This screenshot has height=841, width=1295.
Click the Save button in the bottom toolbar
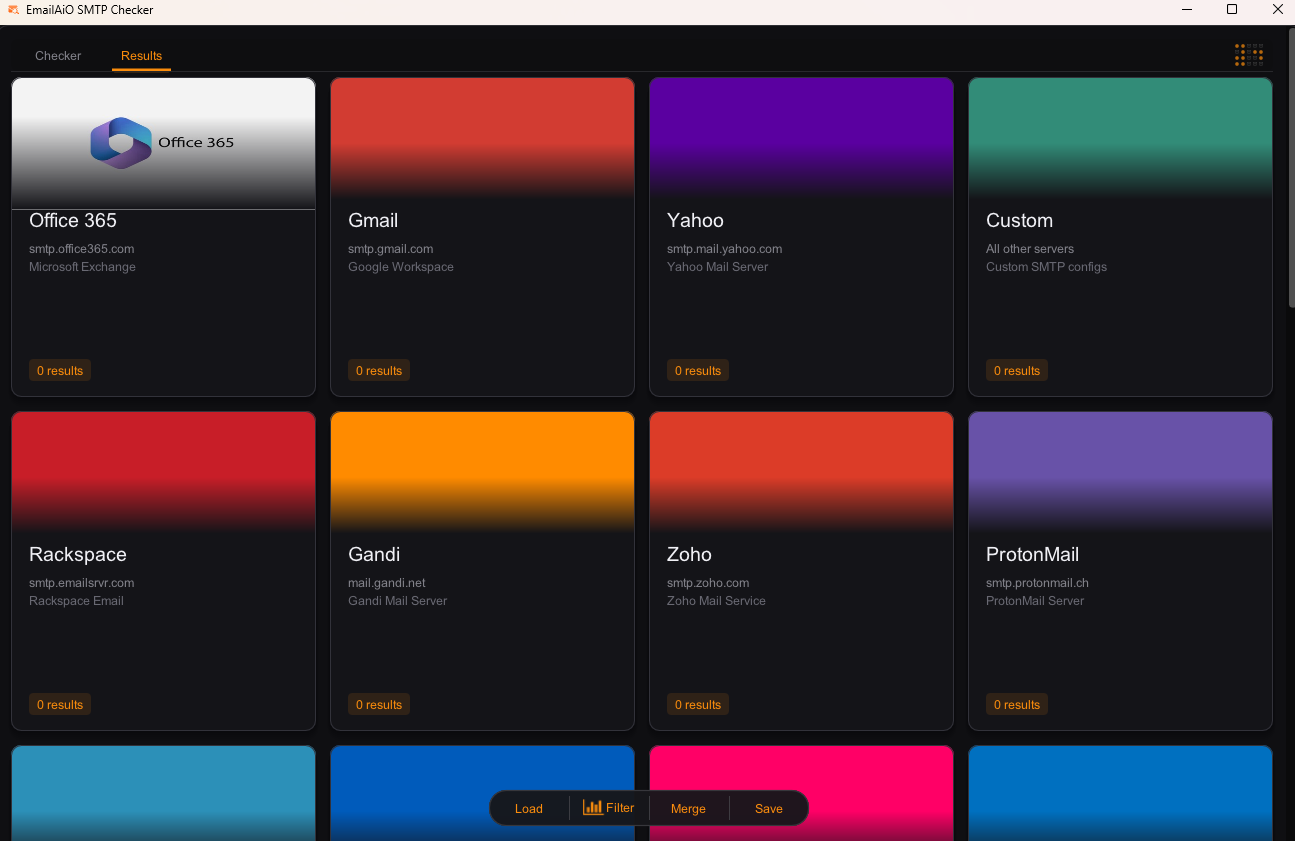768,808
